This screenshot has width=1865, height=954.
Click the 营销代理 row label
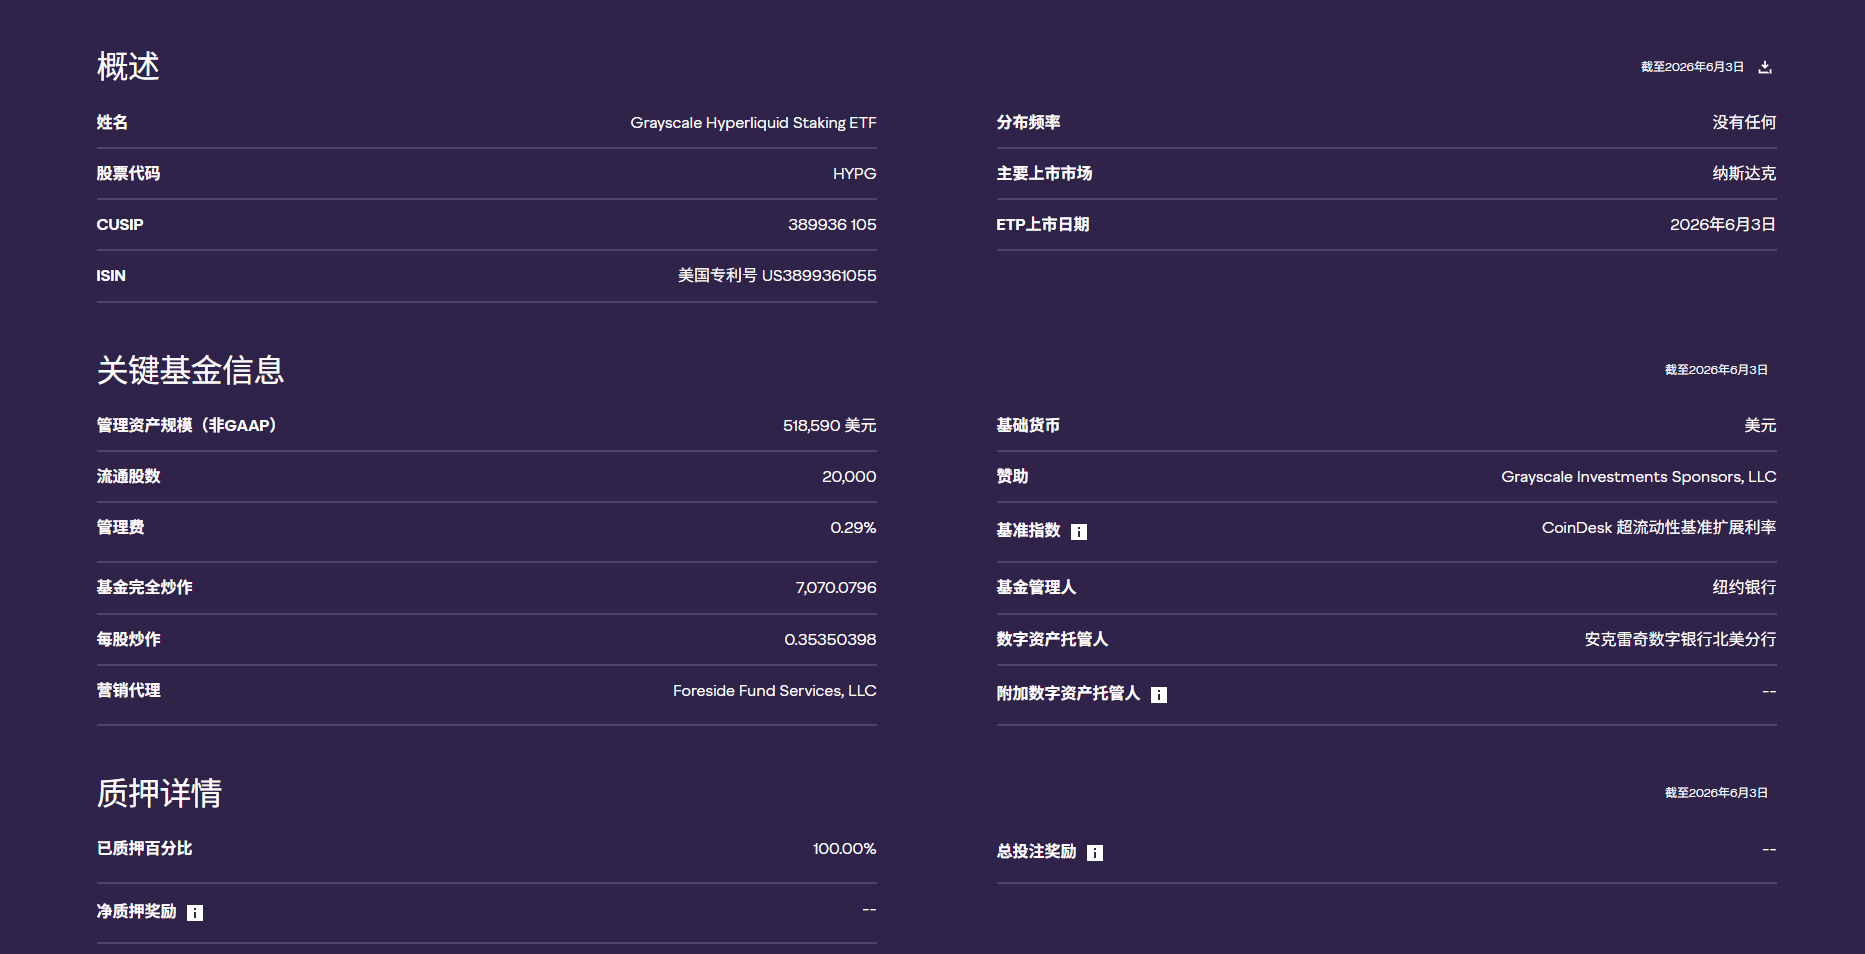(128, 691)
